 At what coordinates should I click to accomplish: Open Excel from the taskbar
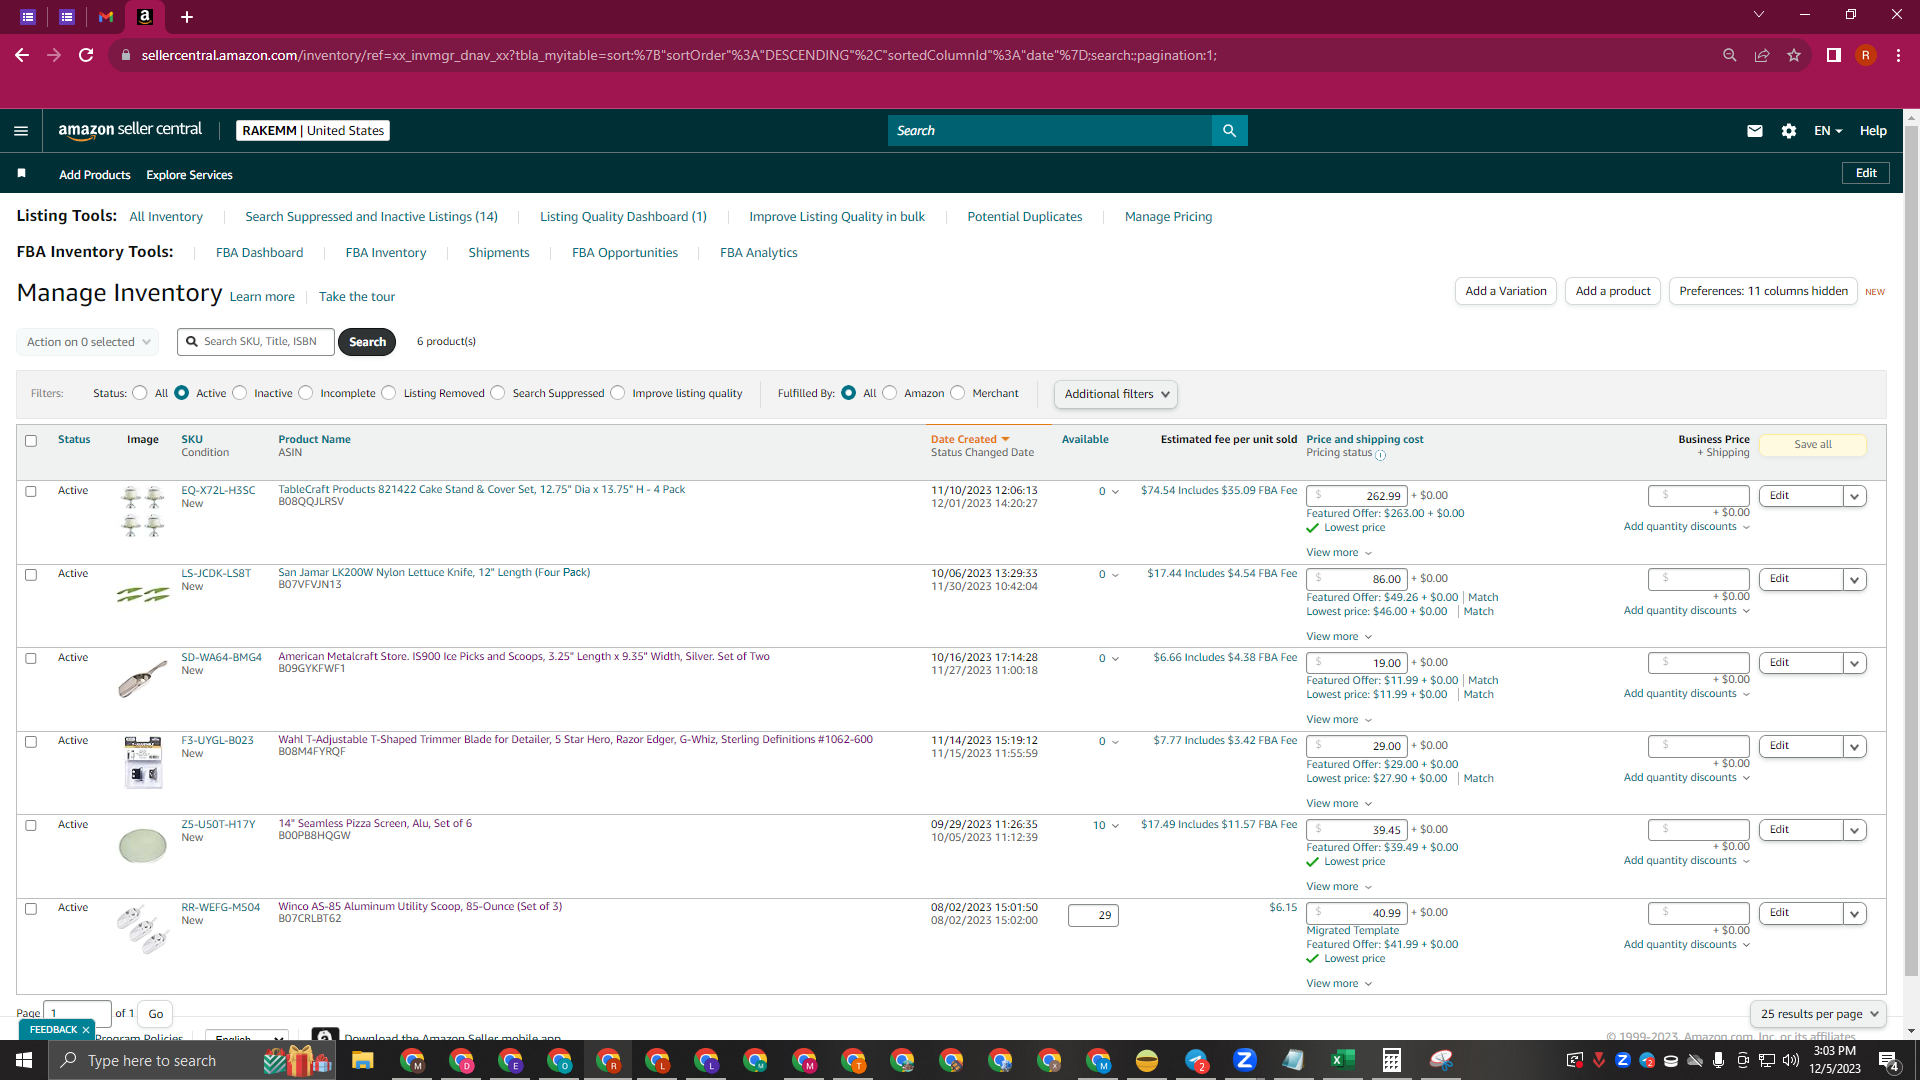(1342, 1060)
